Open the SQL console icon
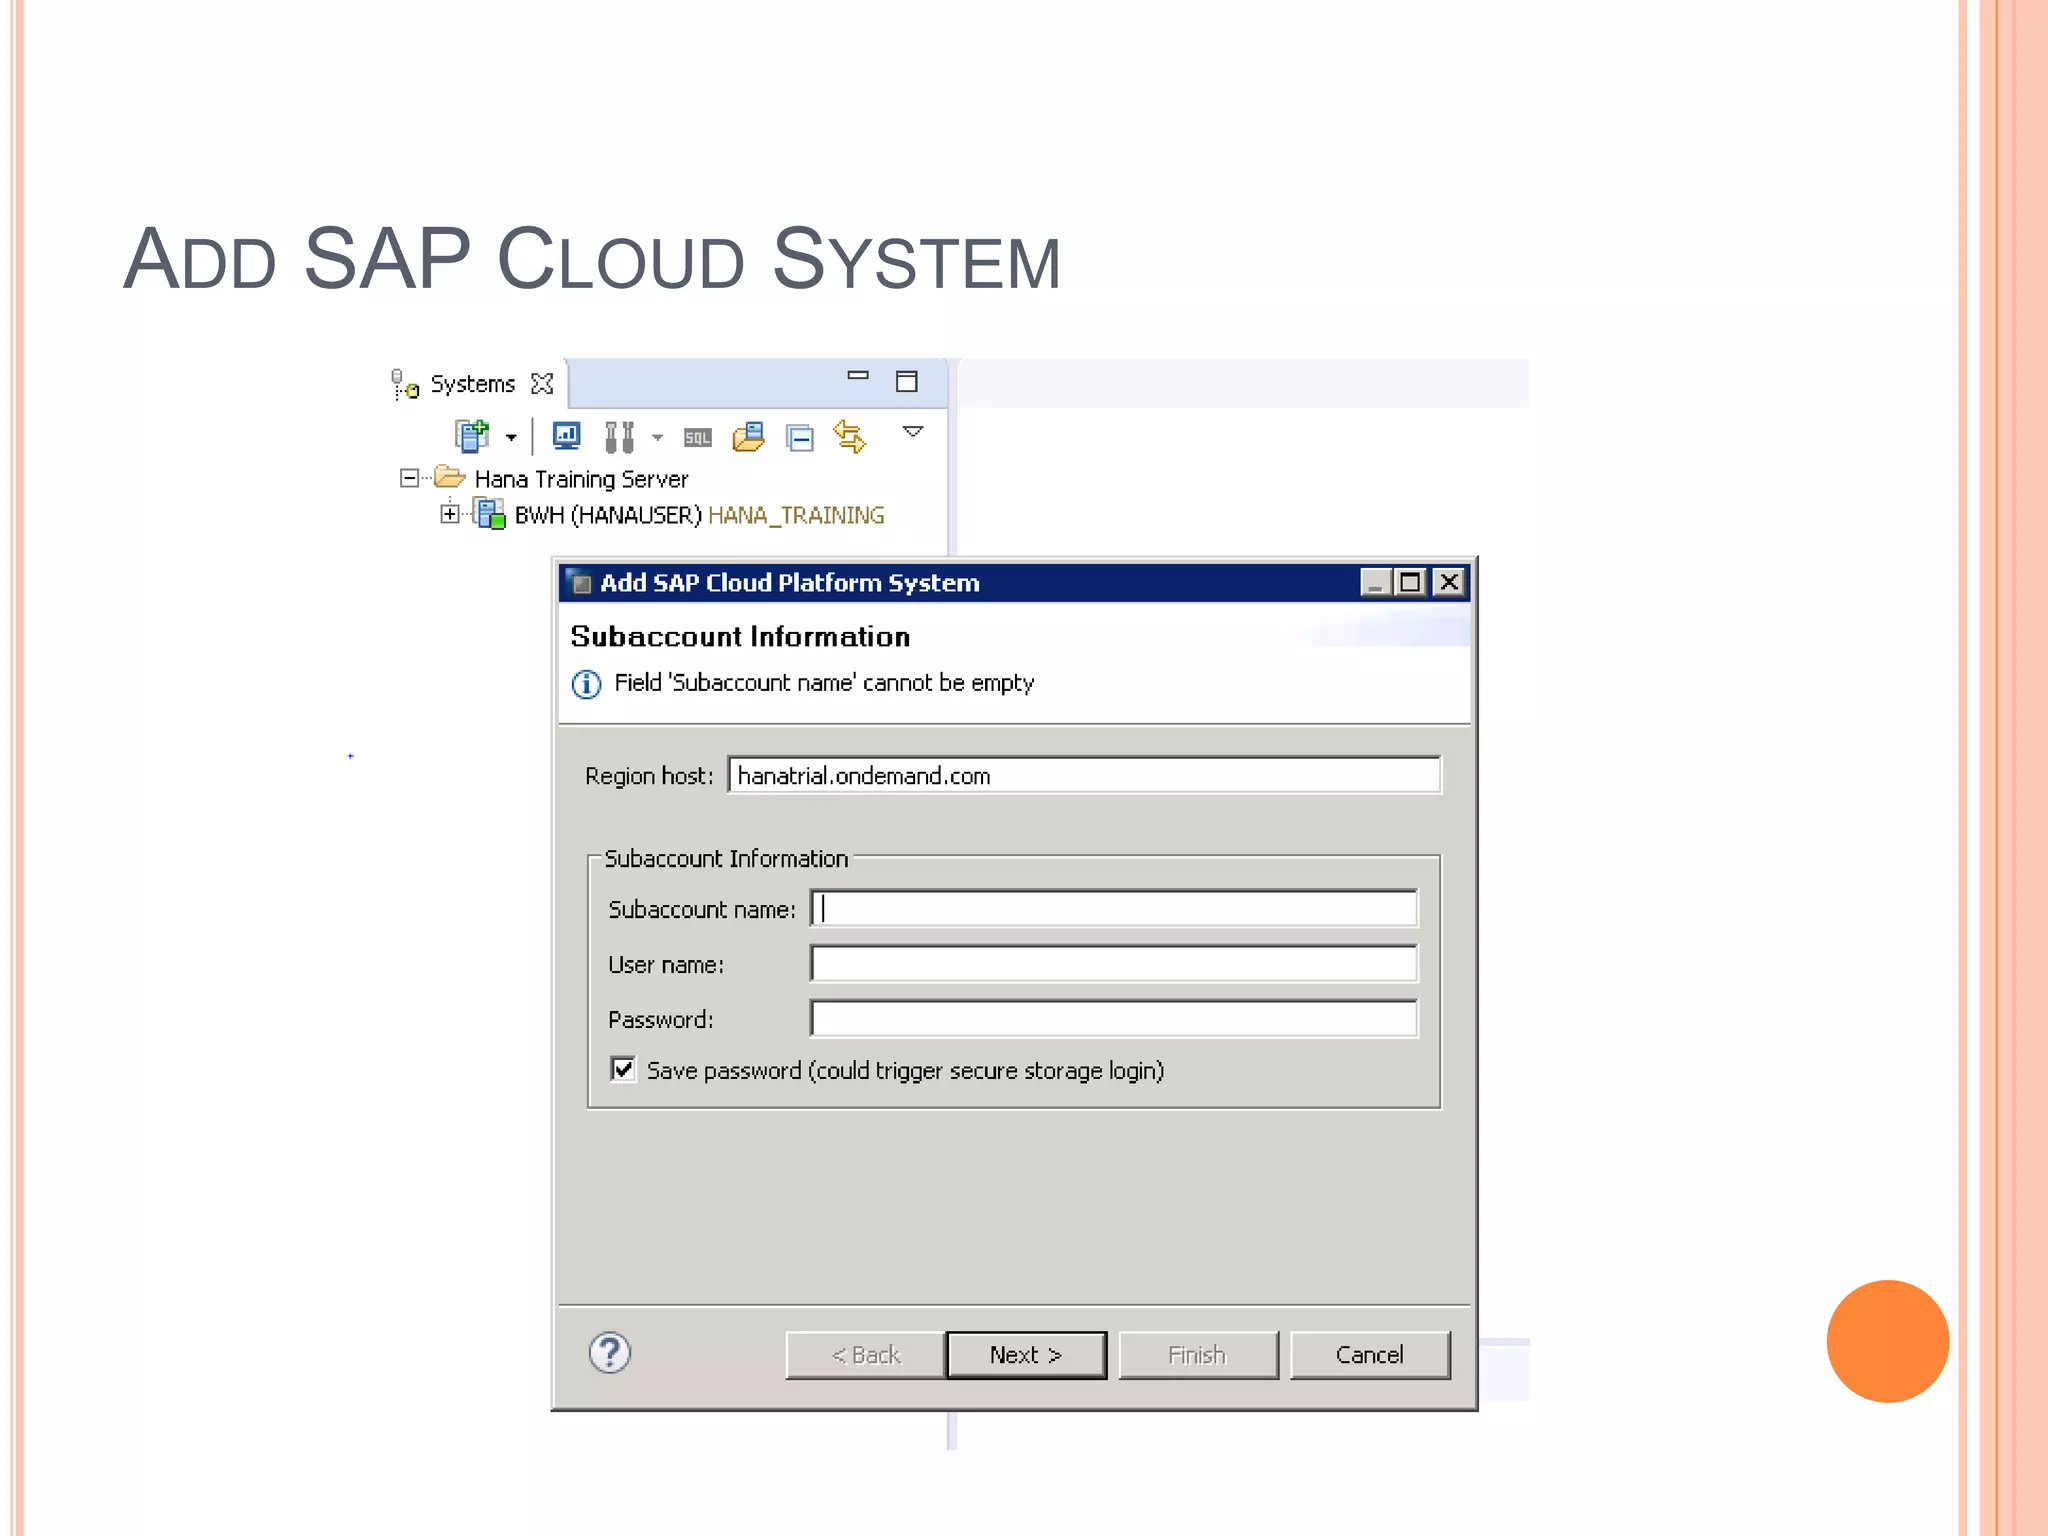 click(x=698, y=438)
